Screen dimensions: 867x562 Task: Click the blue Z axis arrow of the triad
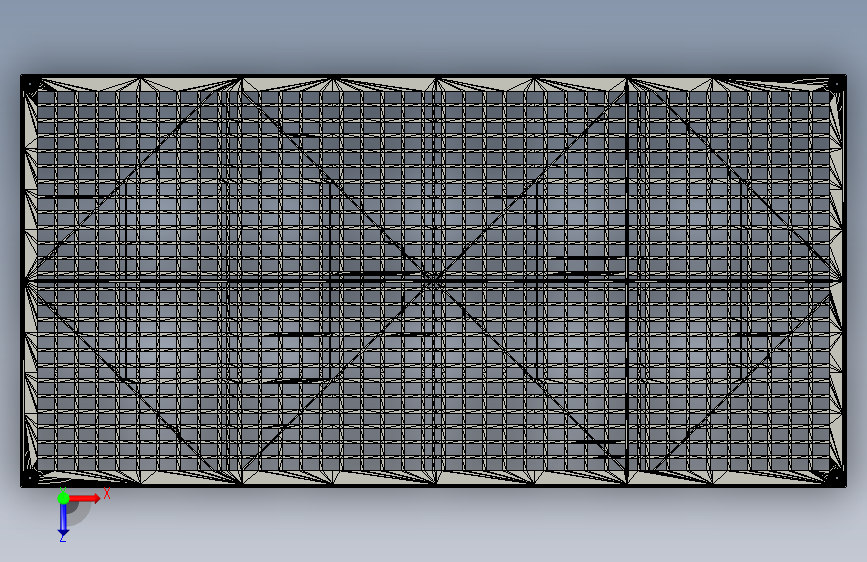(63, 518)
